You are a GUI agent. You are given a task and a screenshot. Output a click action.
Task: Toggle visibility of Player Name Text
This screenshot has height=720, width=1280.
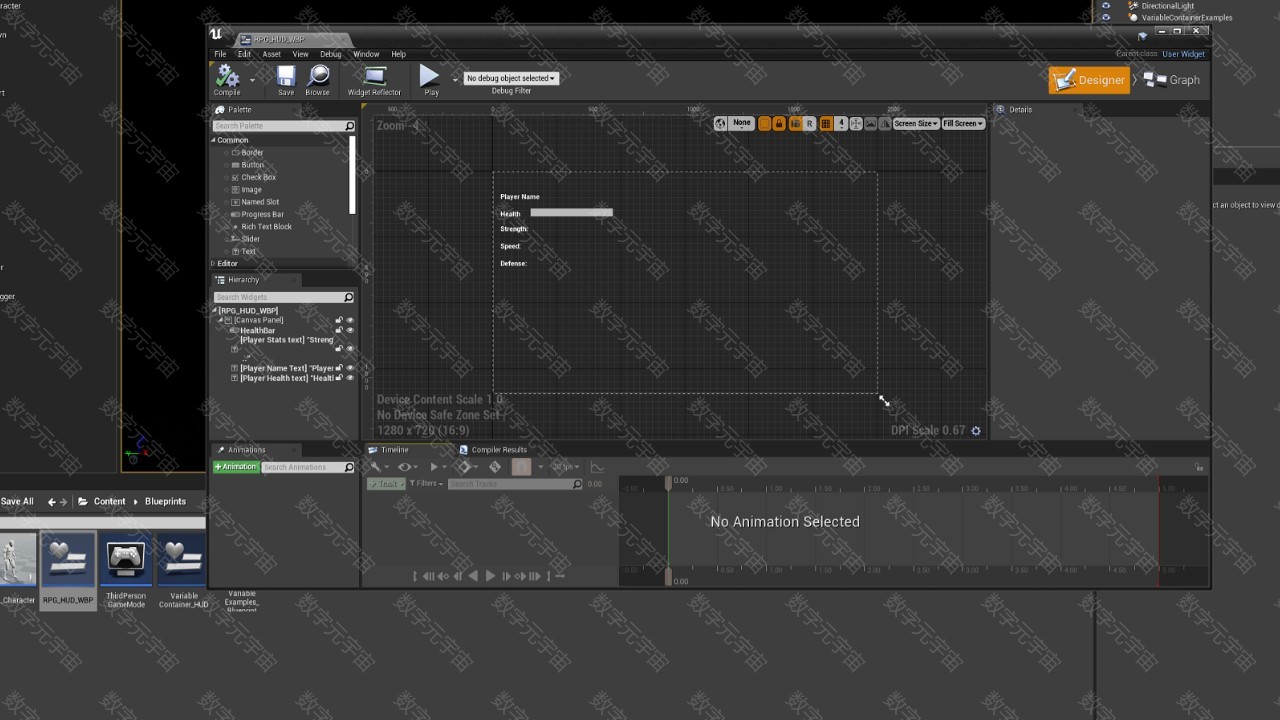(x=350, y=368)
